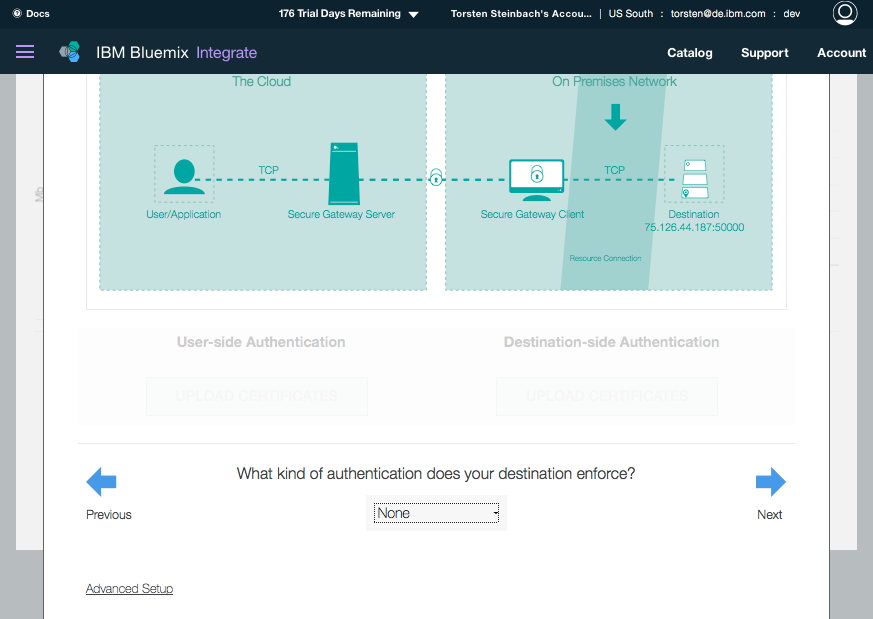
Task: Click the Secure Gateway Client label
Action: [532, 214]
